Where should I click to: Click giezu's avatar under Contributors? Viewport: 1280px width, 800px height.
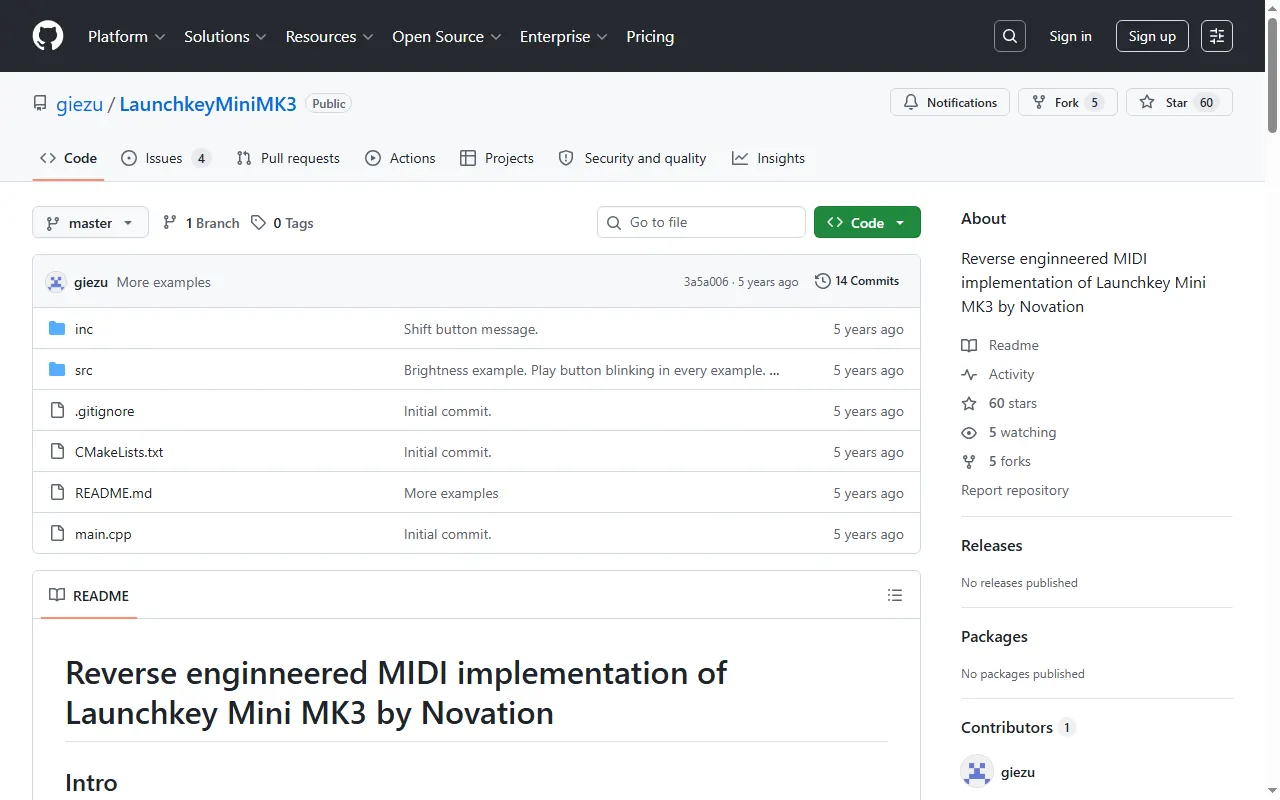[x=977, y=772]
